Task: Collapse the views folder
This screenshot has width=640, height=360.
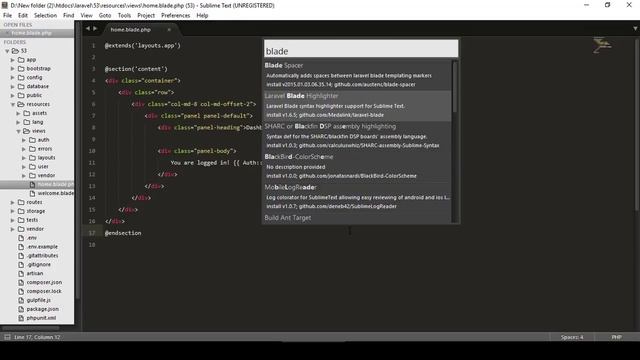Action: 18,131
